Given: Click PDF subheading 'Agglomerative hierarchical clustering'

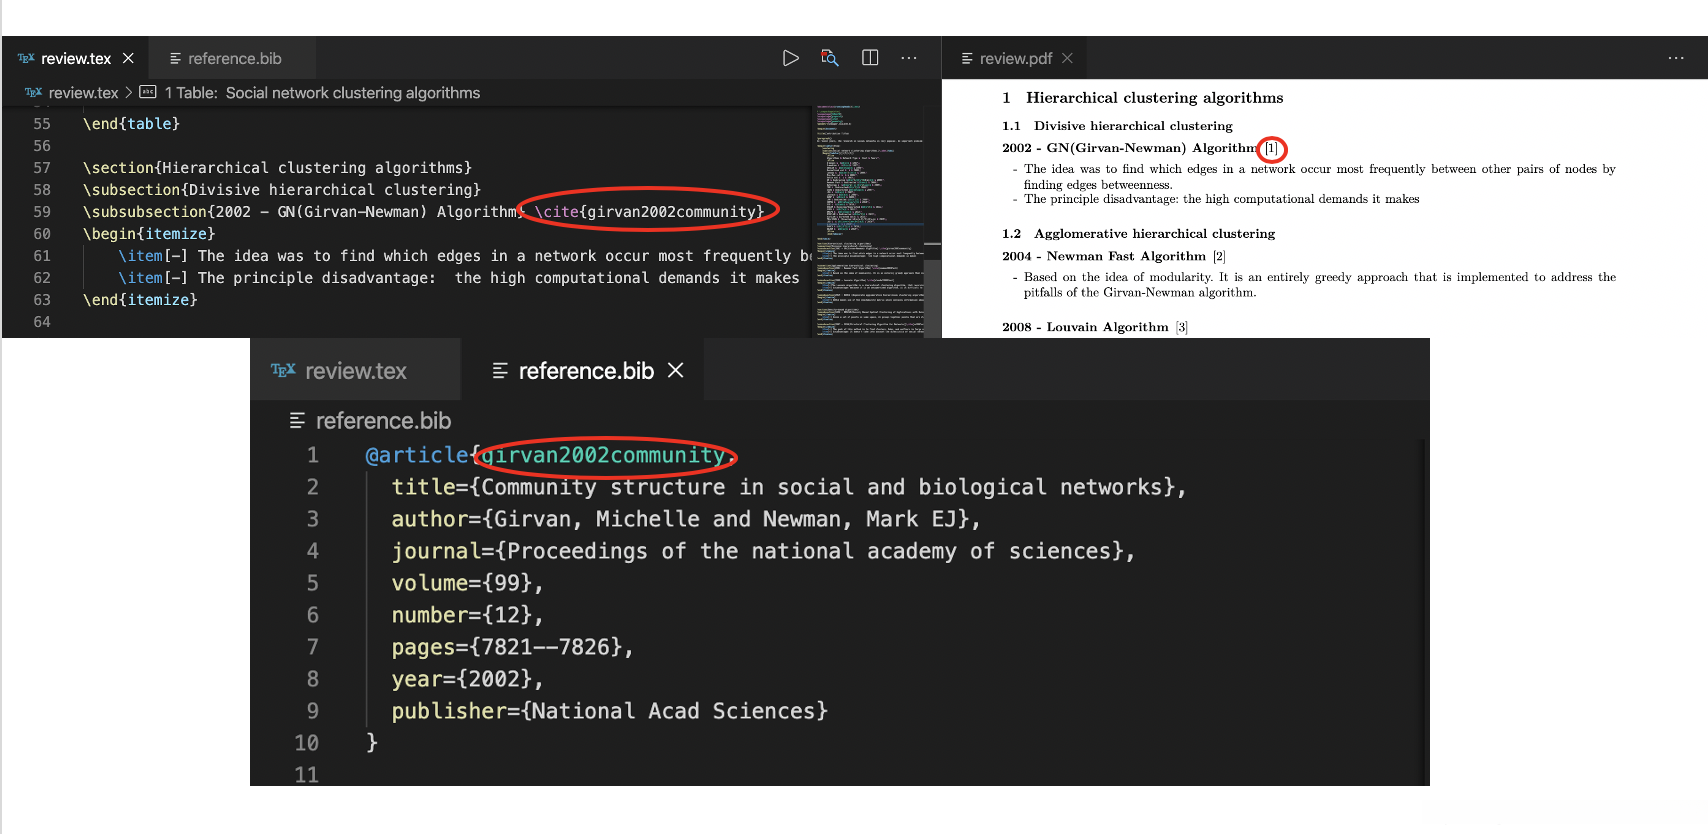Looking at the screenshot, I should coord(1154,234).
